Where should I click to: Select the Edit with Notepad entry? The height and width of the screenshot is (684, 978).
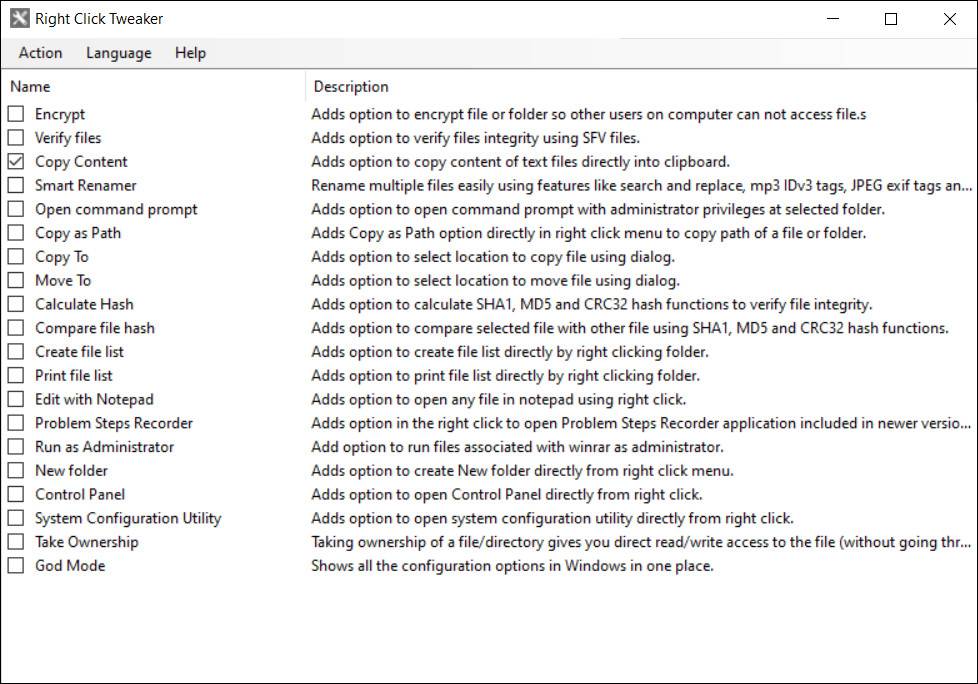coord(94,399)
